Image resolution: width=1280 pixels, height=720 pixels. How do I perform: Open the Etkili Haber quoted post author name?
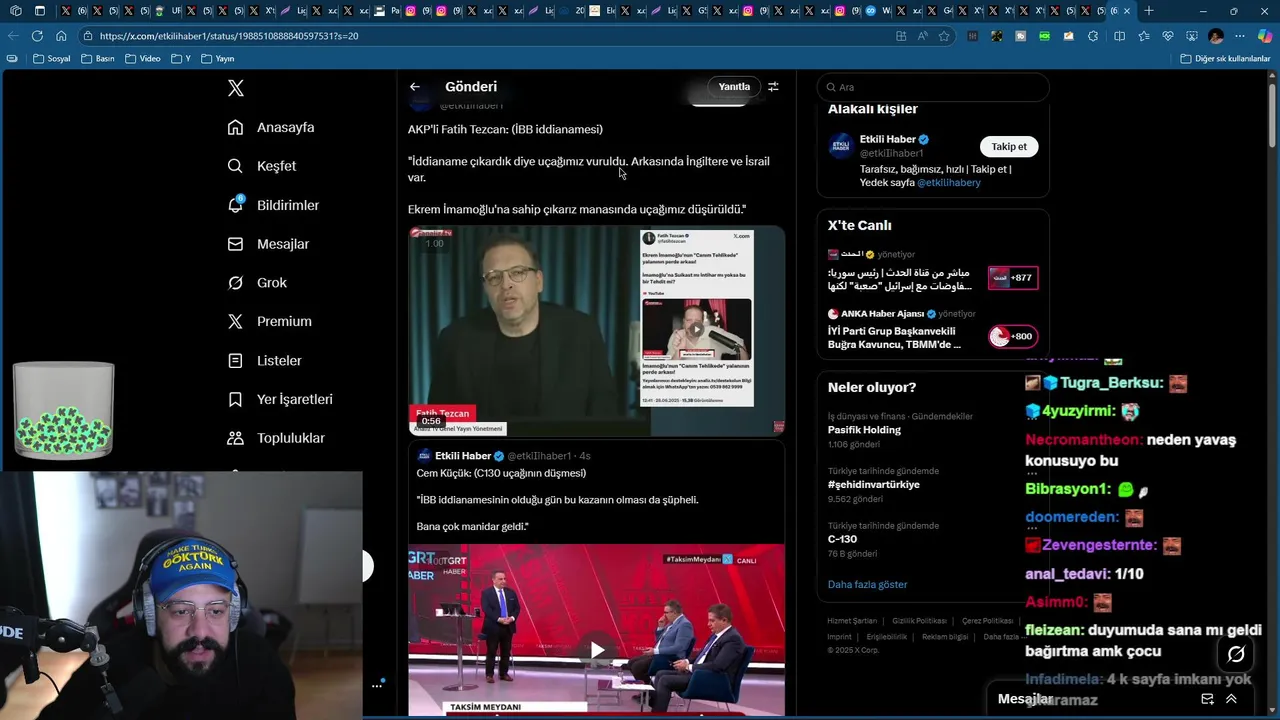click(463, 456)
